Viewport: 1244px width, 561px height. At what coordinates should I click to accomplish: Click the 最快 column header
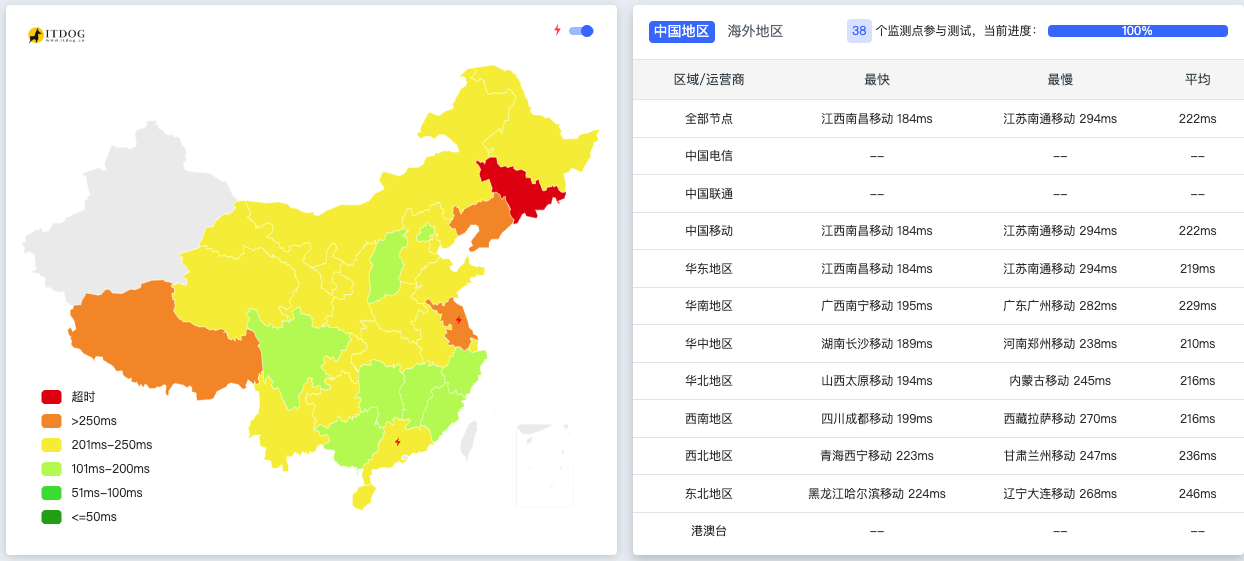[877, 79]
